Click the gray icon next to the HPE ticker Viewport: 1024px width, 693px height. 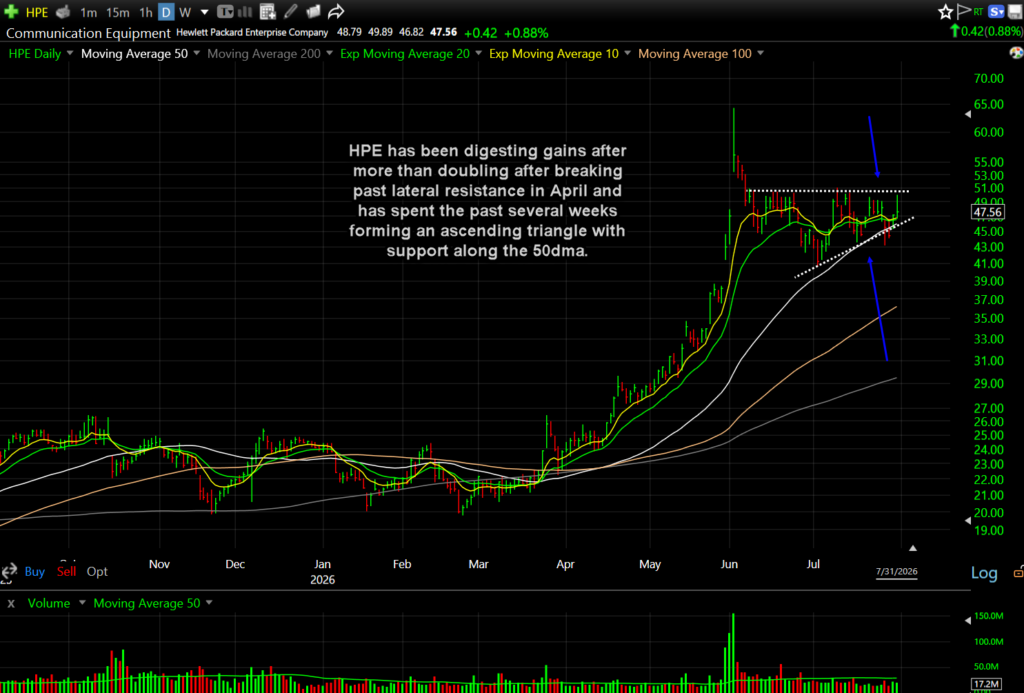[x=63, y=12]
